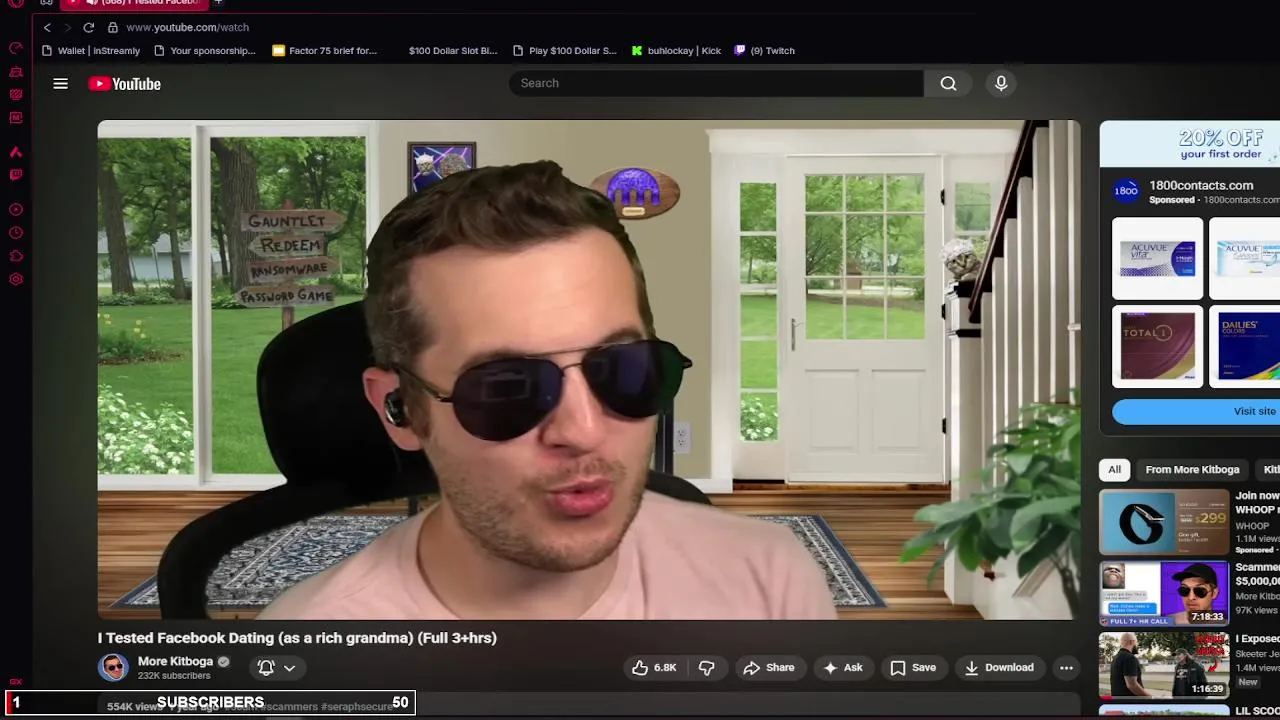This screenshot has height=720, width=1280.
Task: Select the 'All' filter chip
Action: [x=1114, y=470]
